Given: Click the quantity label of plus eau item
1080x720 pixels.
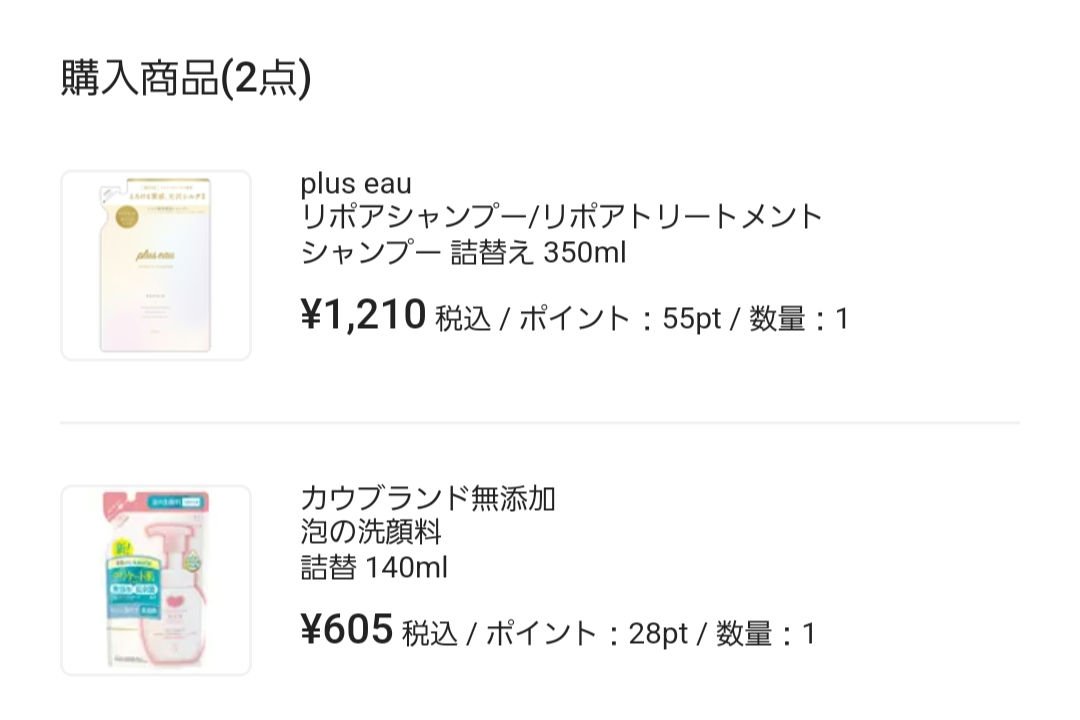Looking at the screenshot, I should tap(798, 319).
